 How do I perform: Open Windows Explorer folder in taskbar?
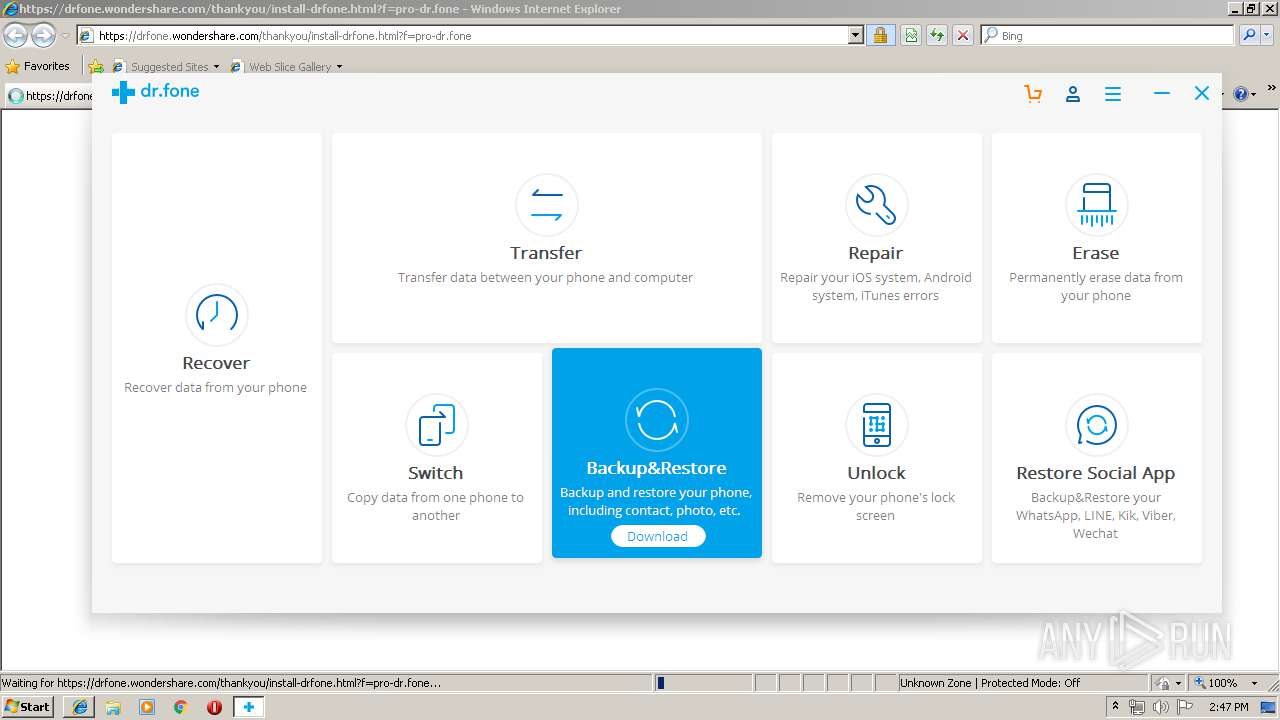(113, 707)
